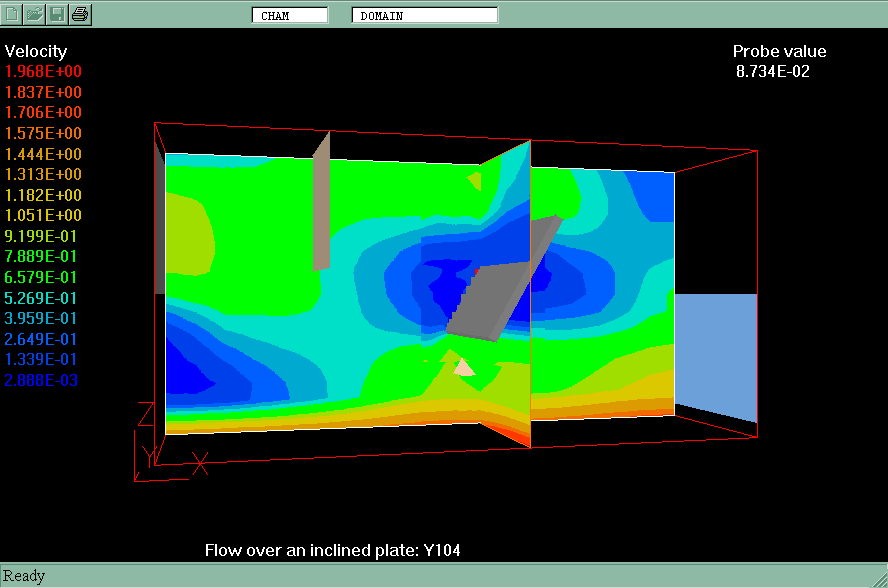Click the DOMAIN text field
The width and height of the screenshot is (888, 588).
pyautogui.click(x=424, y=15)
